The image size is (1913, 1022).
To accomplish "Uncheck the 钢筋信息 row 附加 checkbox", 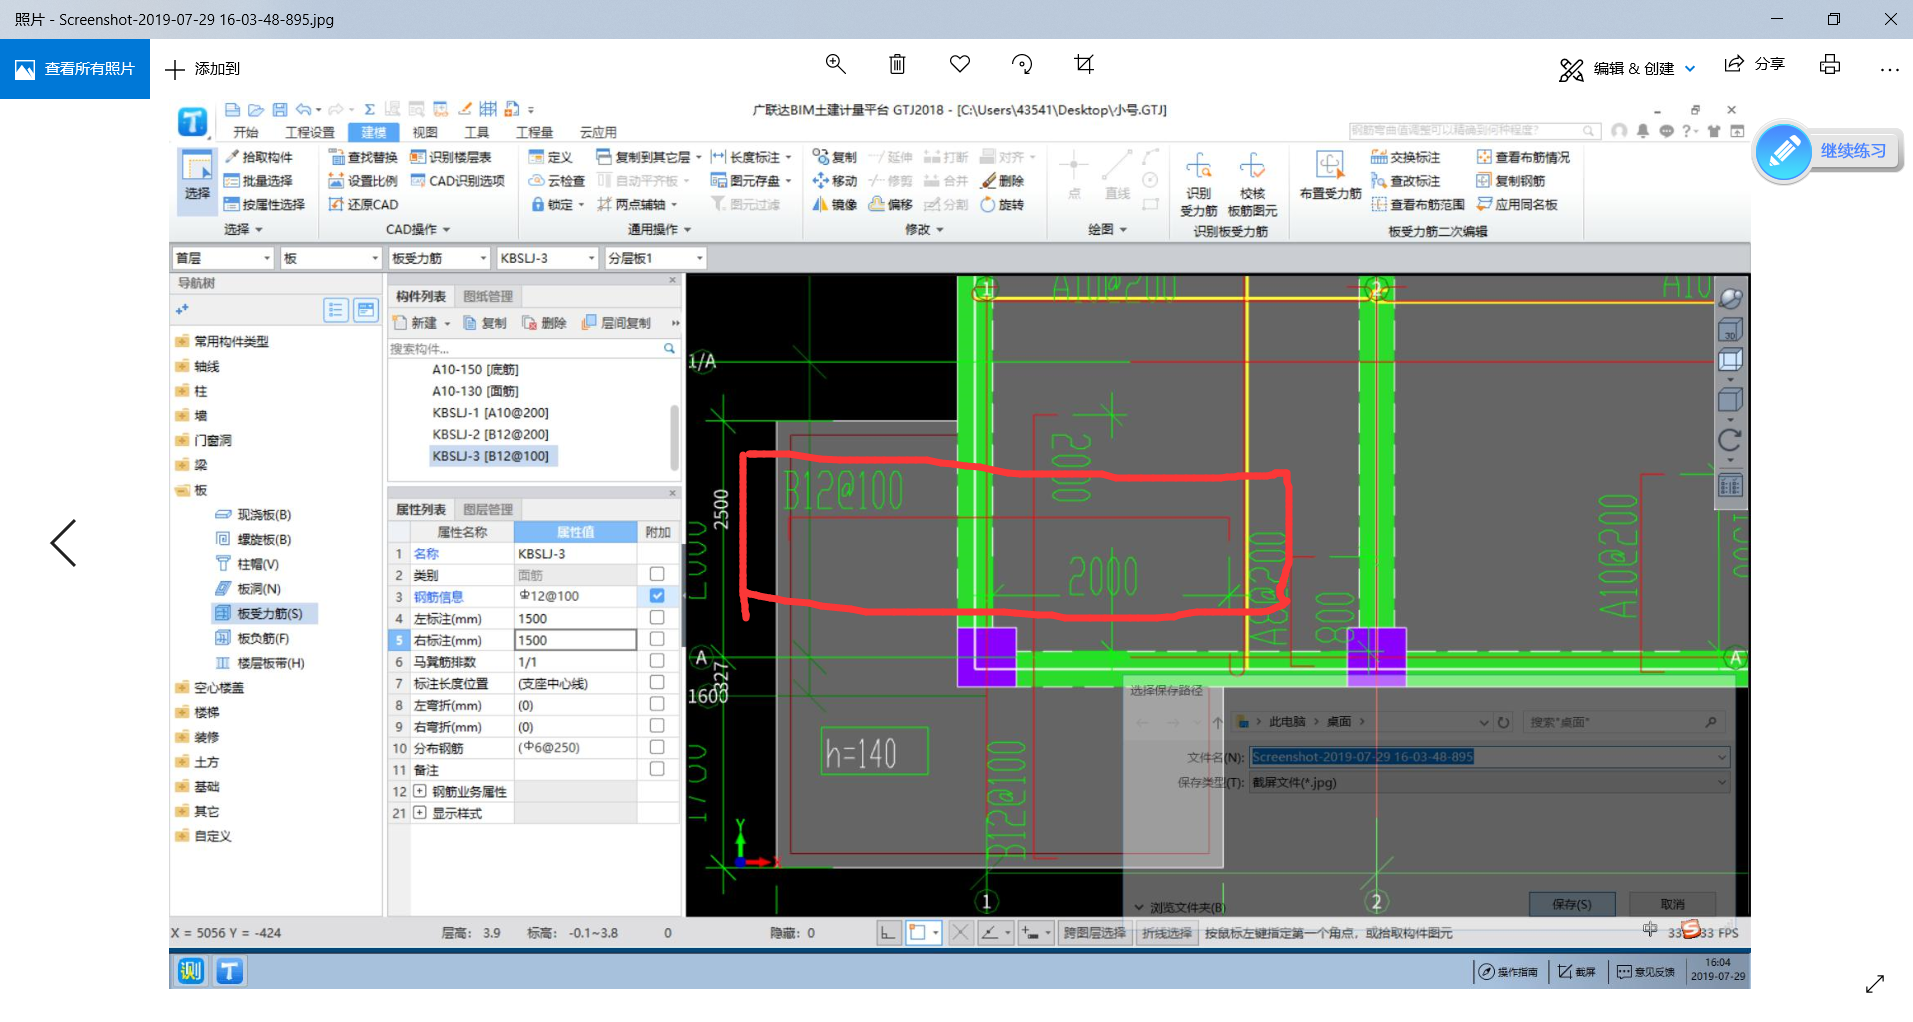I will (657, 596).
